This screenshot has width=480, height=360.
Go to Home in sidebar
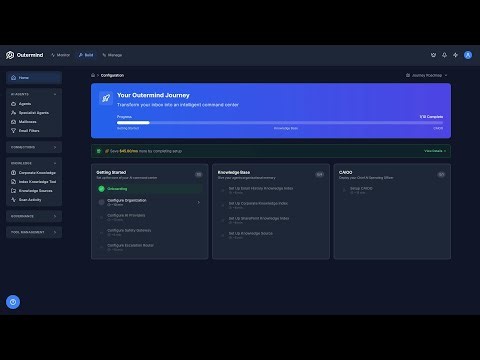34,78
